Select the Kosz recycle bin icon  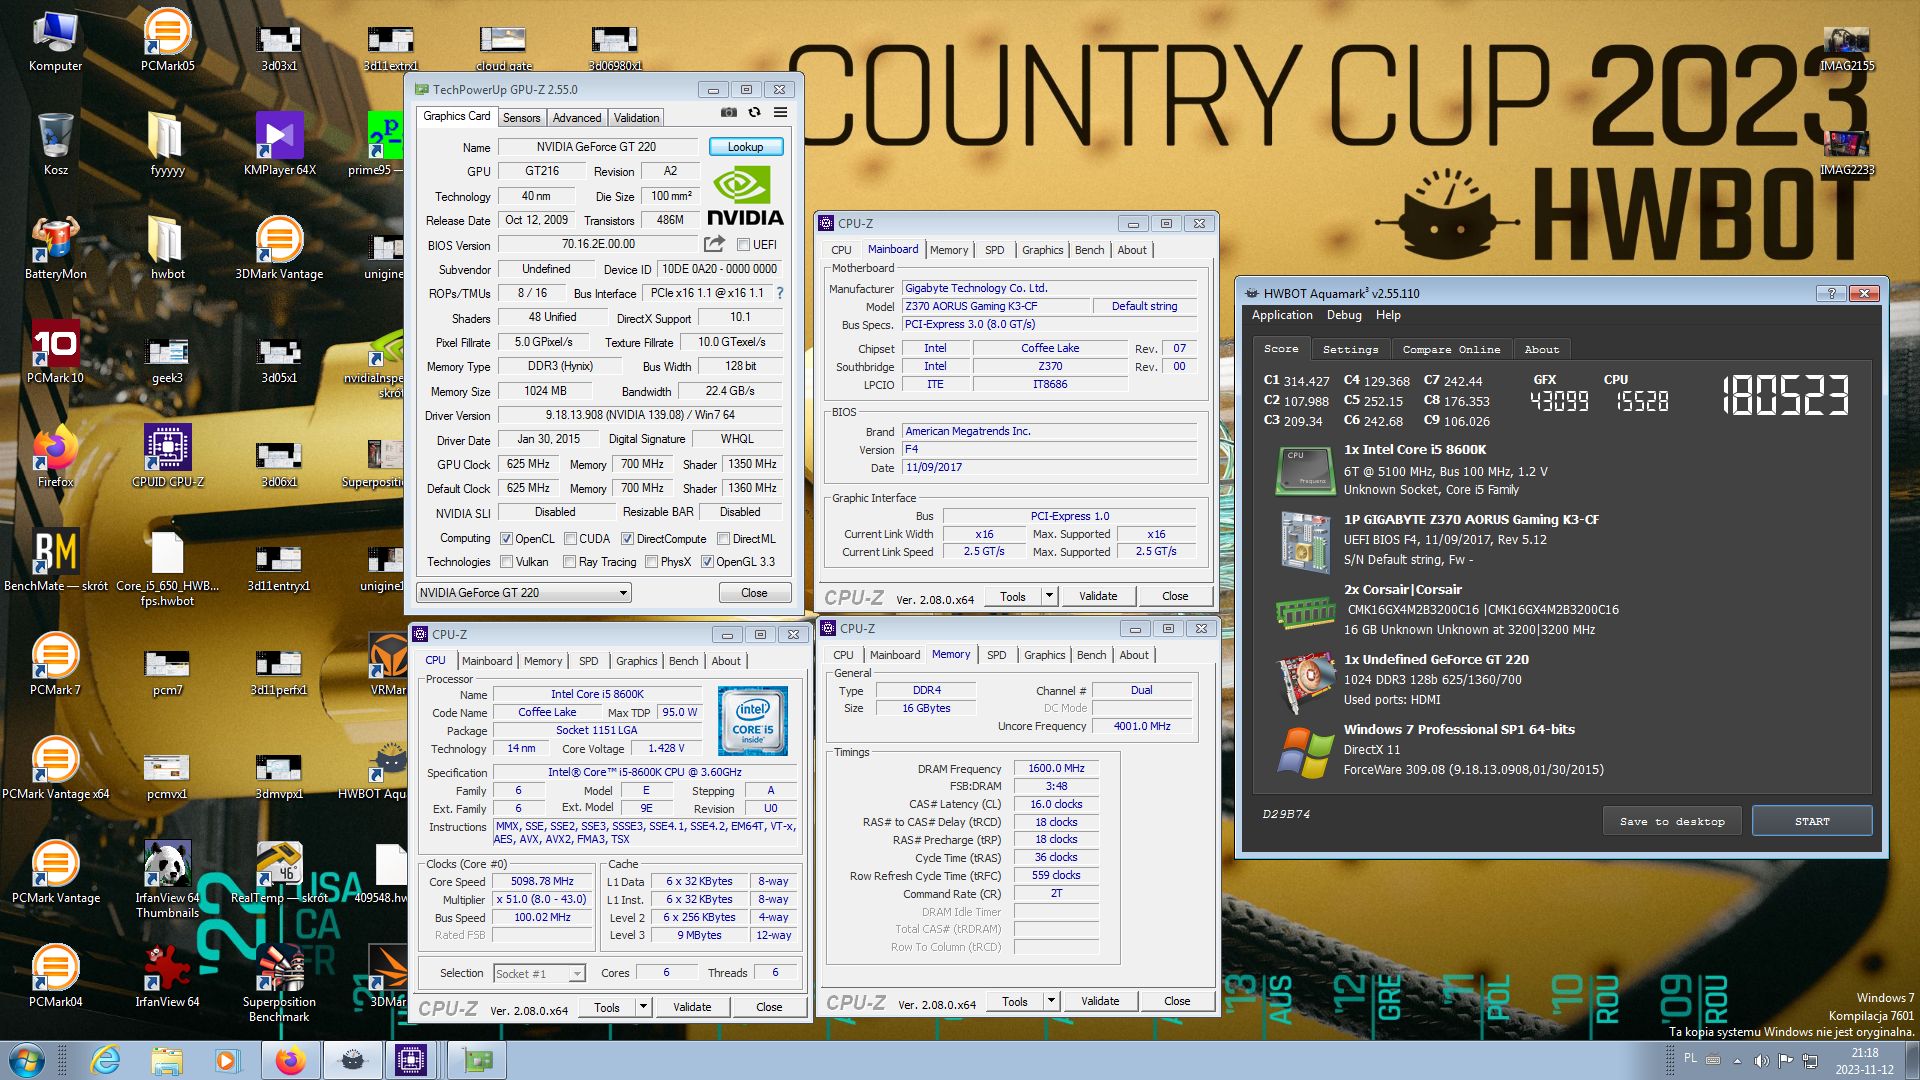tap(56, 145)
